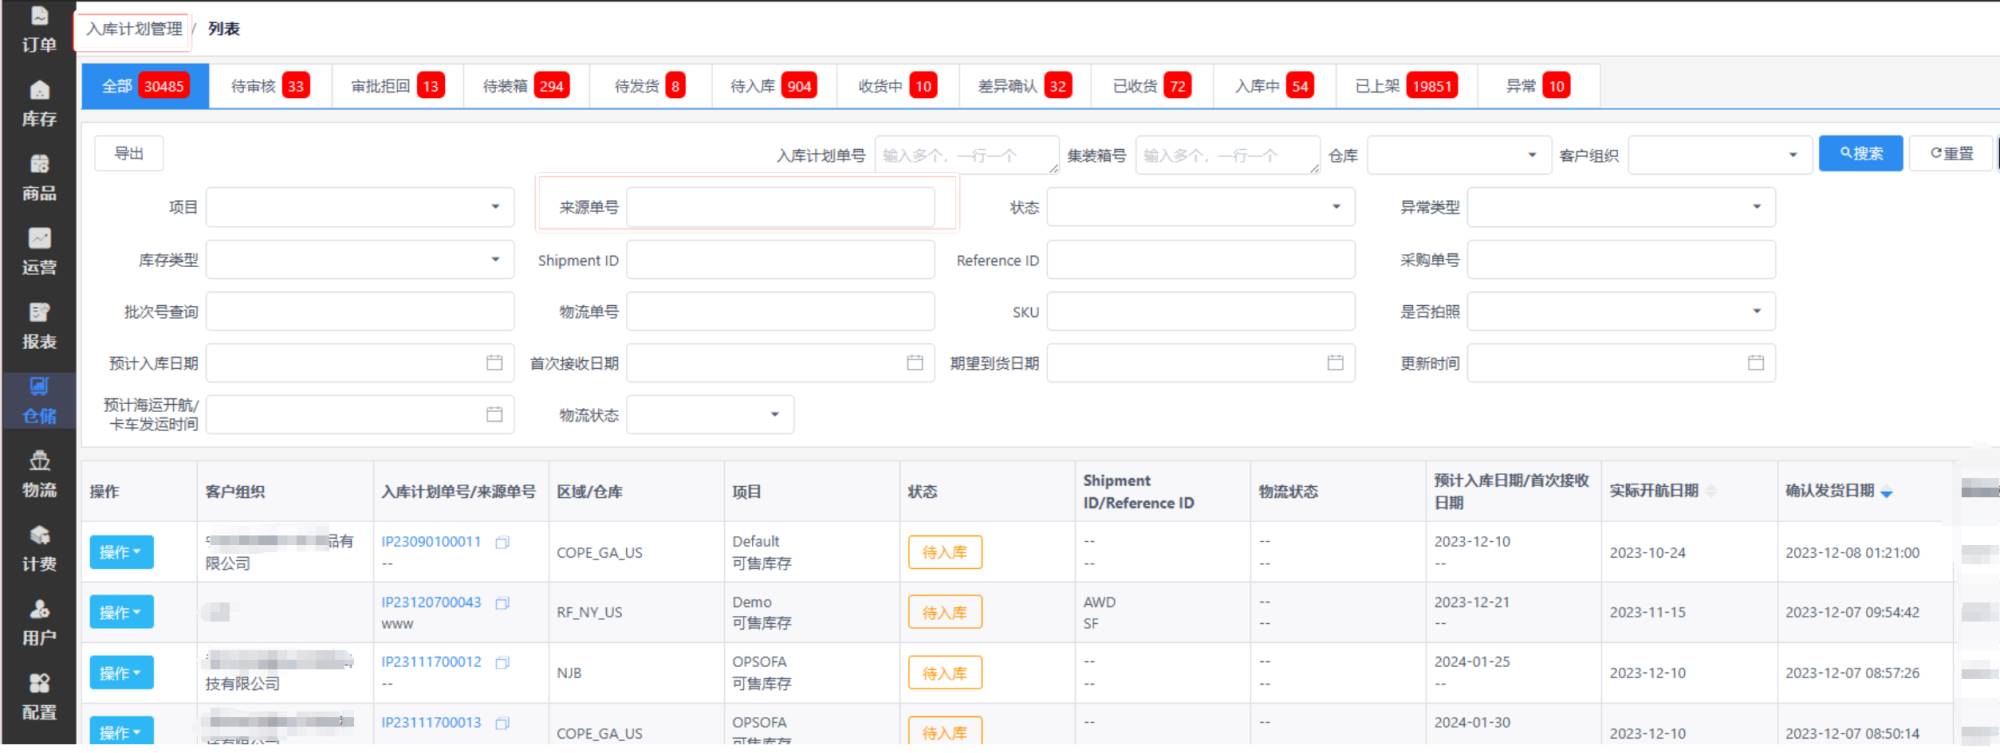This screenshot has width=2000, height=753.
Task: Sort by the 确认发货日期 column arrow
Action: (1886, 492)
